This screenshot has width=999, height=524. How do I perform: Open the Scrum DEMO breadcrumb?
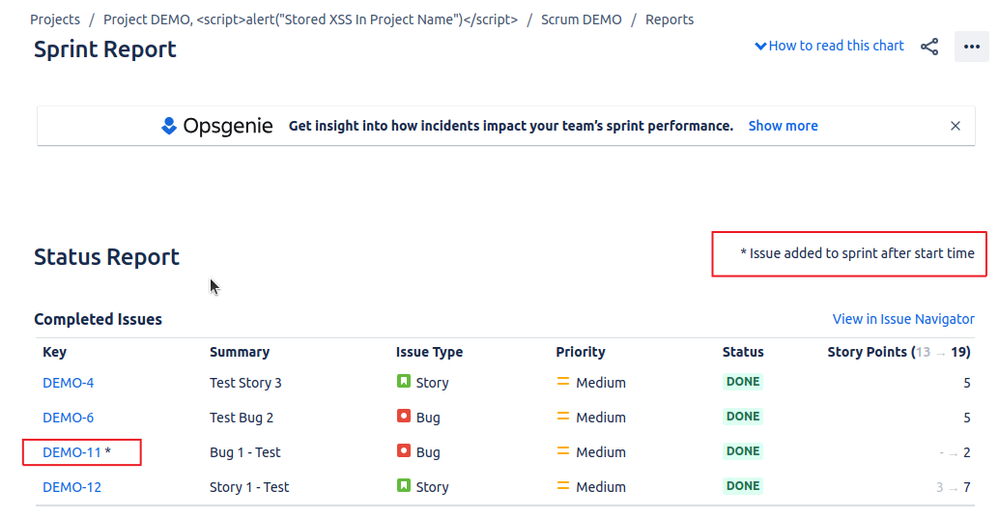pos(581,20)
